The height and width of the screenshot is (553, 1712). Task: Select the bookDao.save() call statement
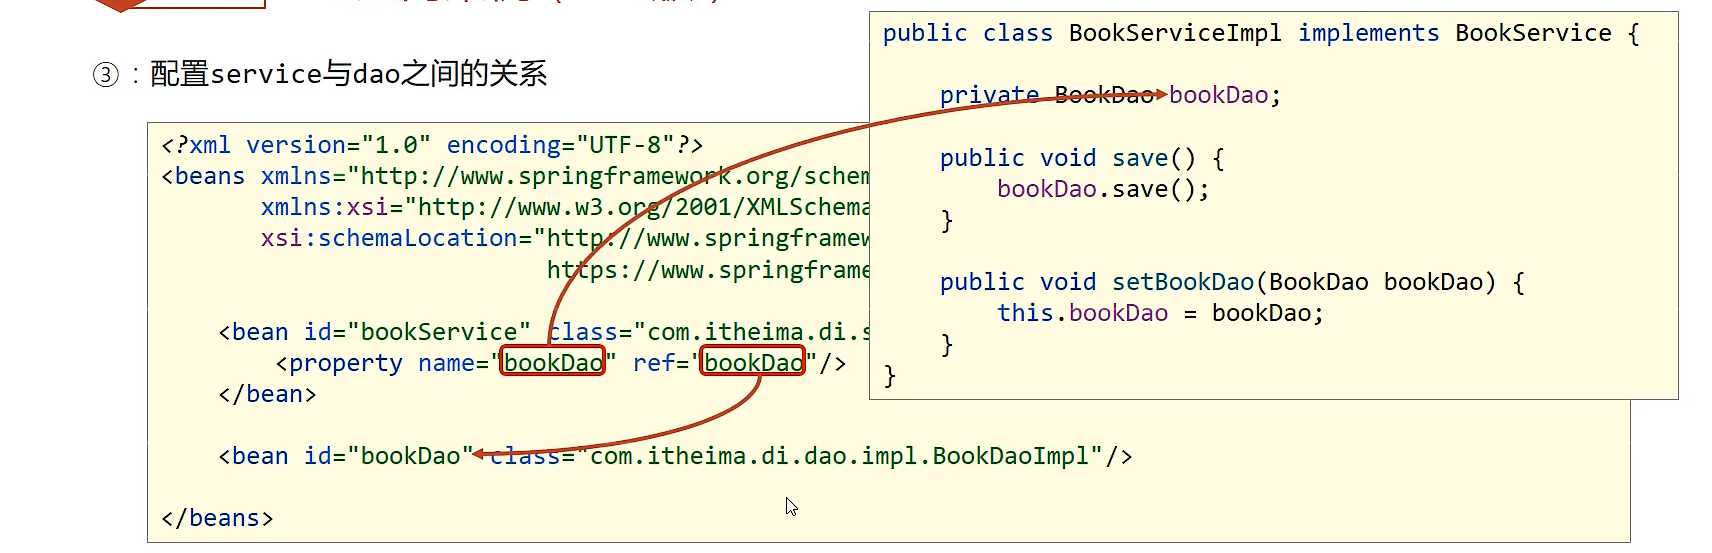pos(1103,189)
